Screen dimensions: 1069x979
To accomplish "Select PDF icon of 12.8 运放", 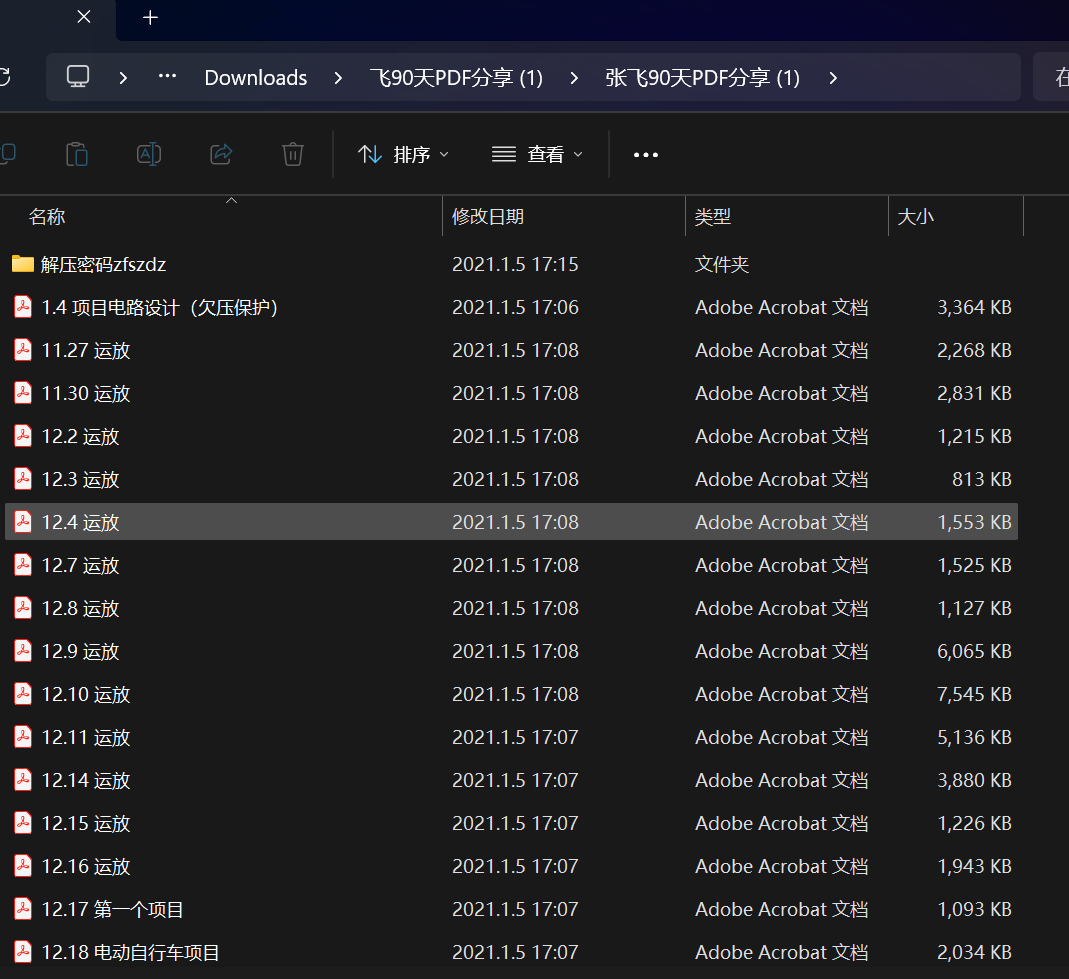I will [23, 607].
